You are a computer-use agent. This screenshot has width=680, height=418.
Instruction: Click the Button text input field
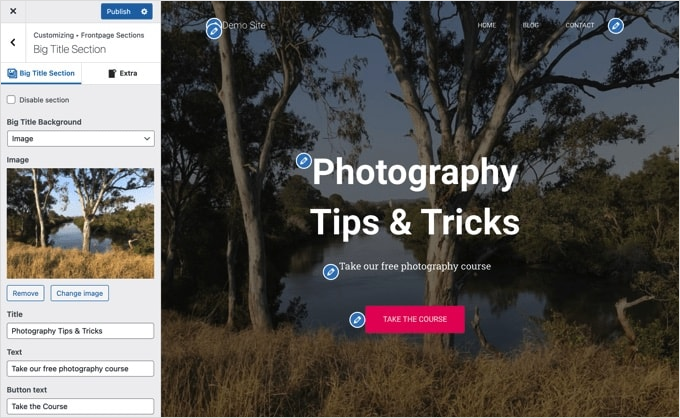point(80,406)
